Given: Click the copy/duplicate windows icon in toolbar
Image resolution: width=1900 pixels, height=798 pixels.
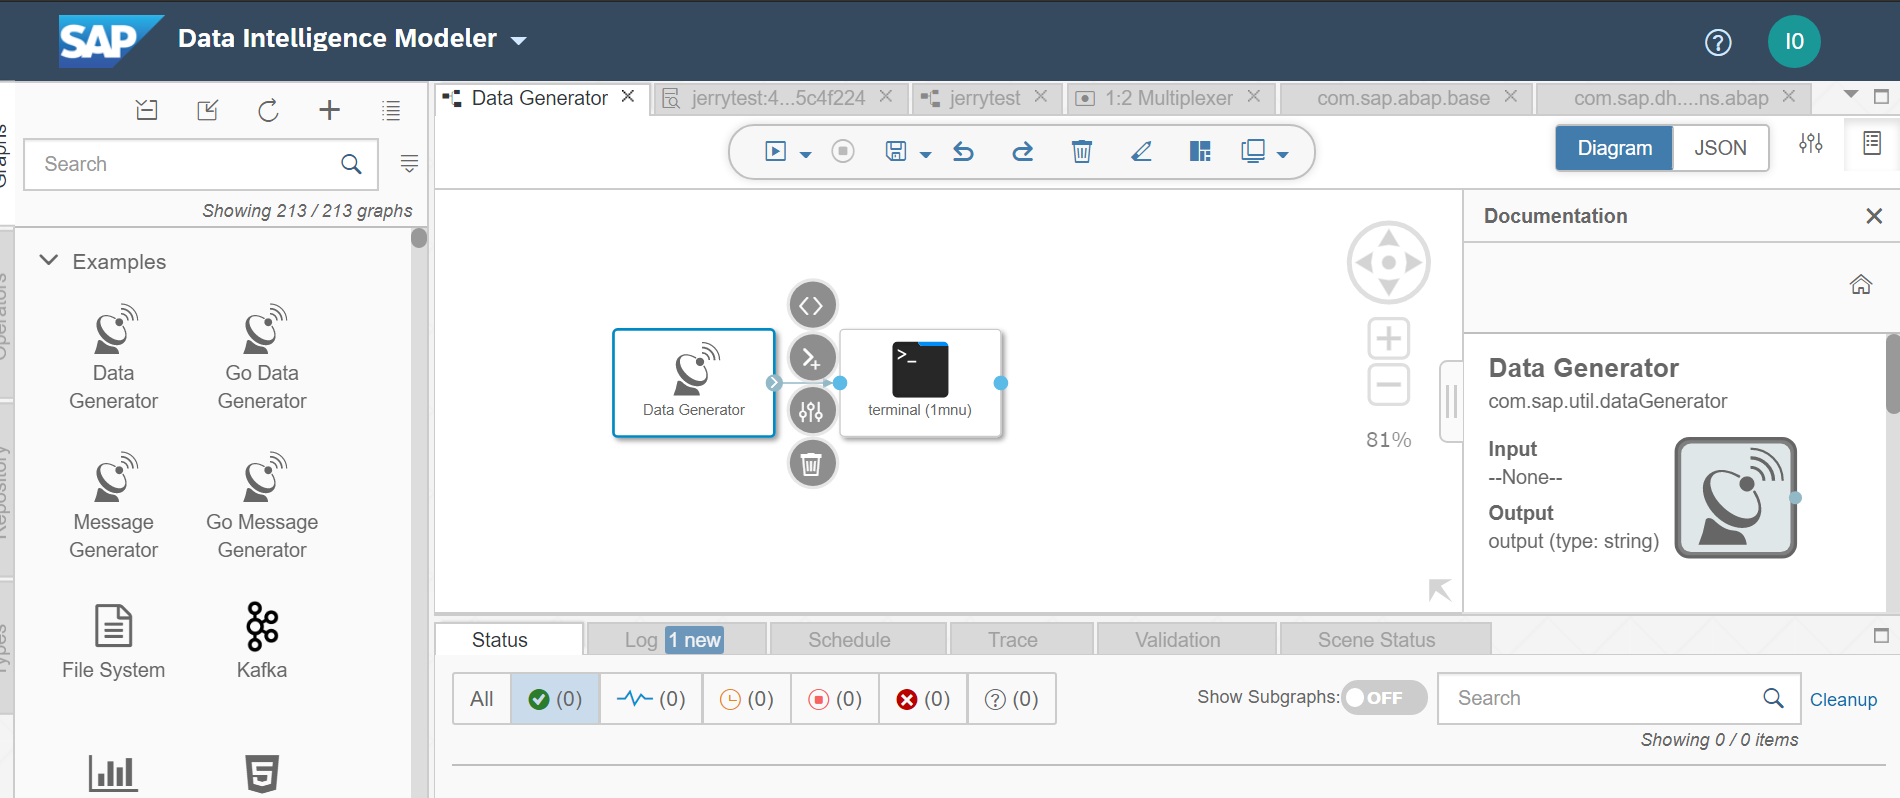Looking at the screenshot, I should (x=1253, y=151).
